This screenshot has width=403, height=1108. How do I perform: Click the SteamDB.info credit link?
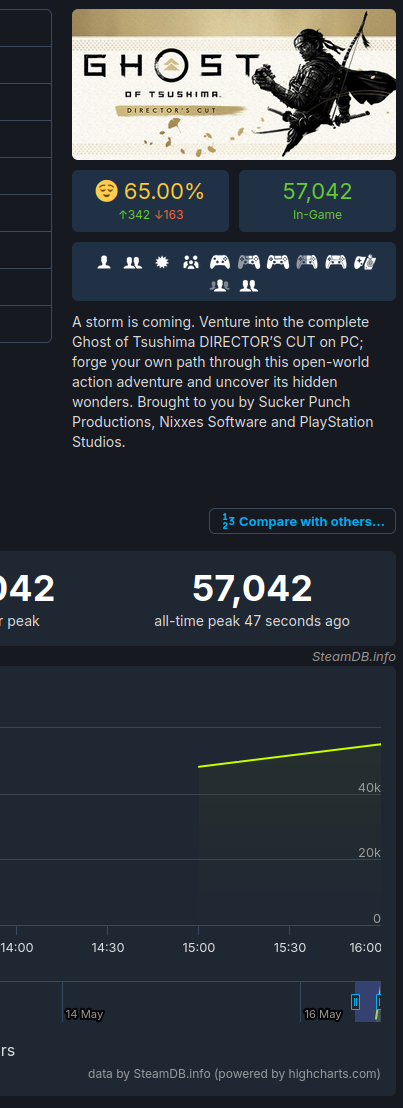(x=354, y=656)
